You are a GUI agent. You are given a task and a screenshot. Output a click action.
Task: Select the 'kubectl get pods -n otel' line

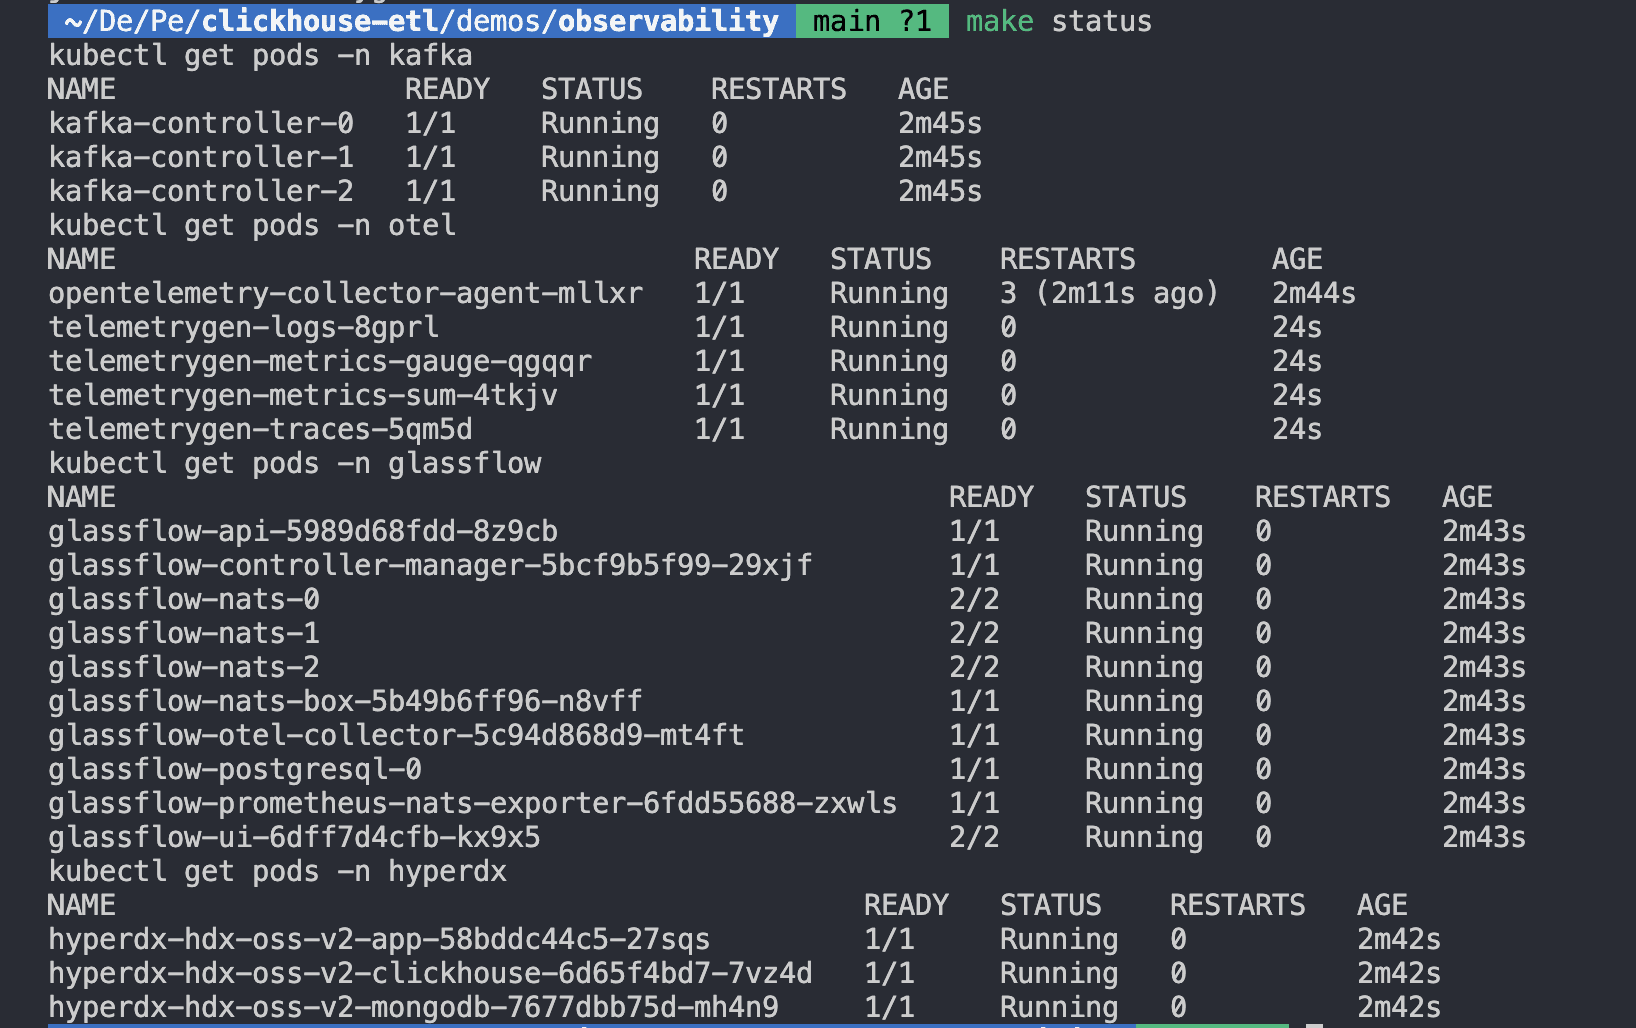coord(252,225)
